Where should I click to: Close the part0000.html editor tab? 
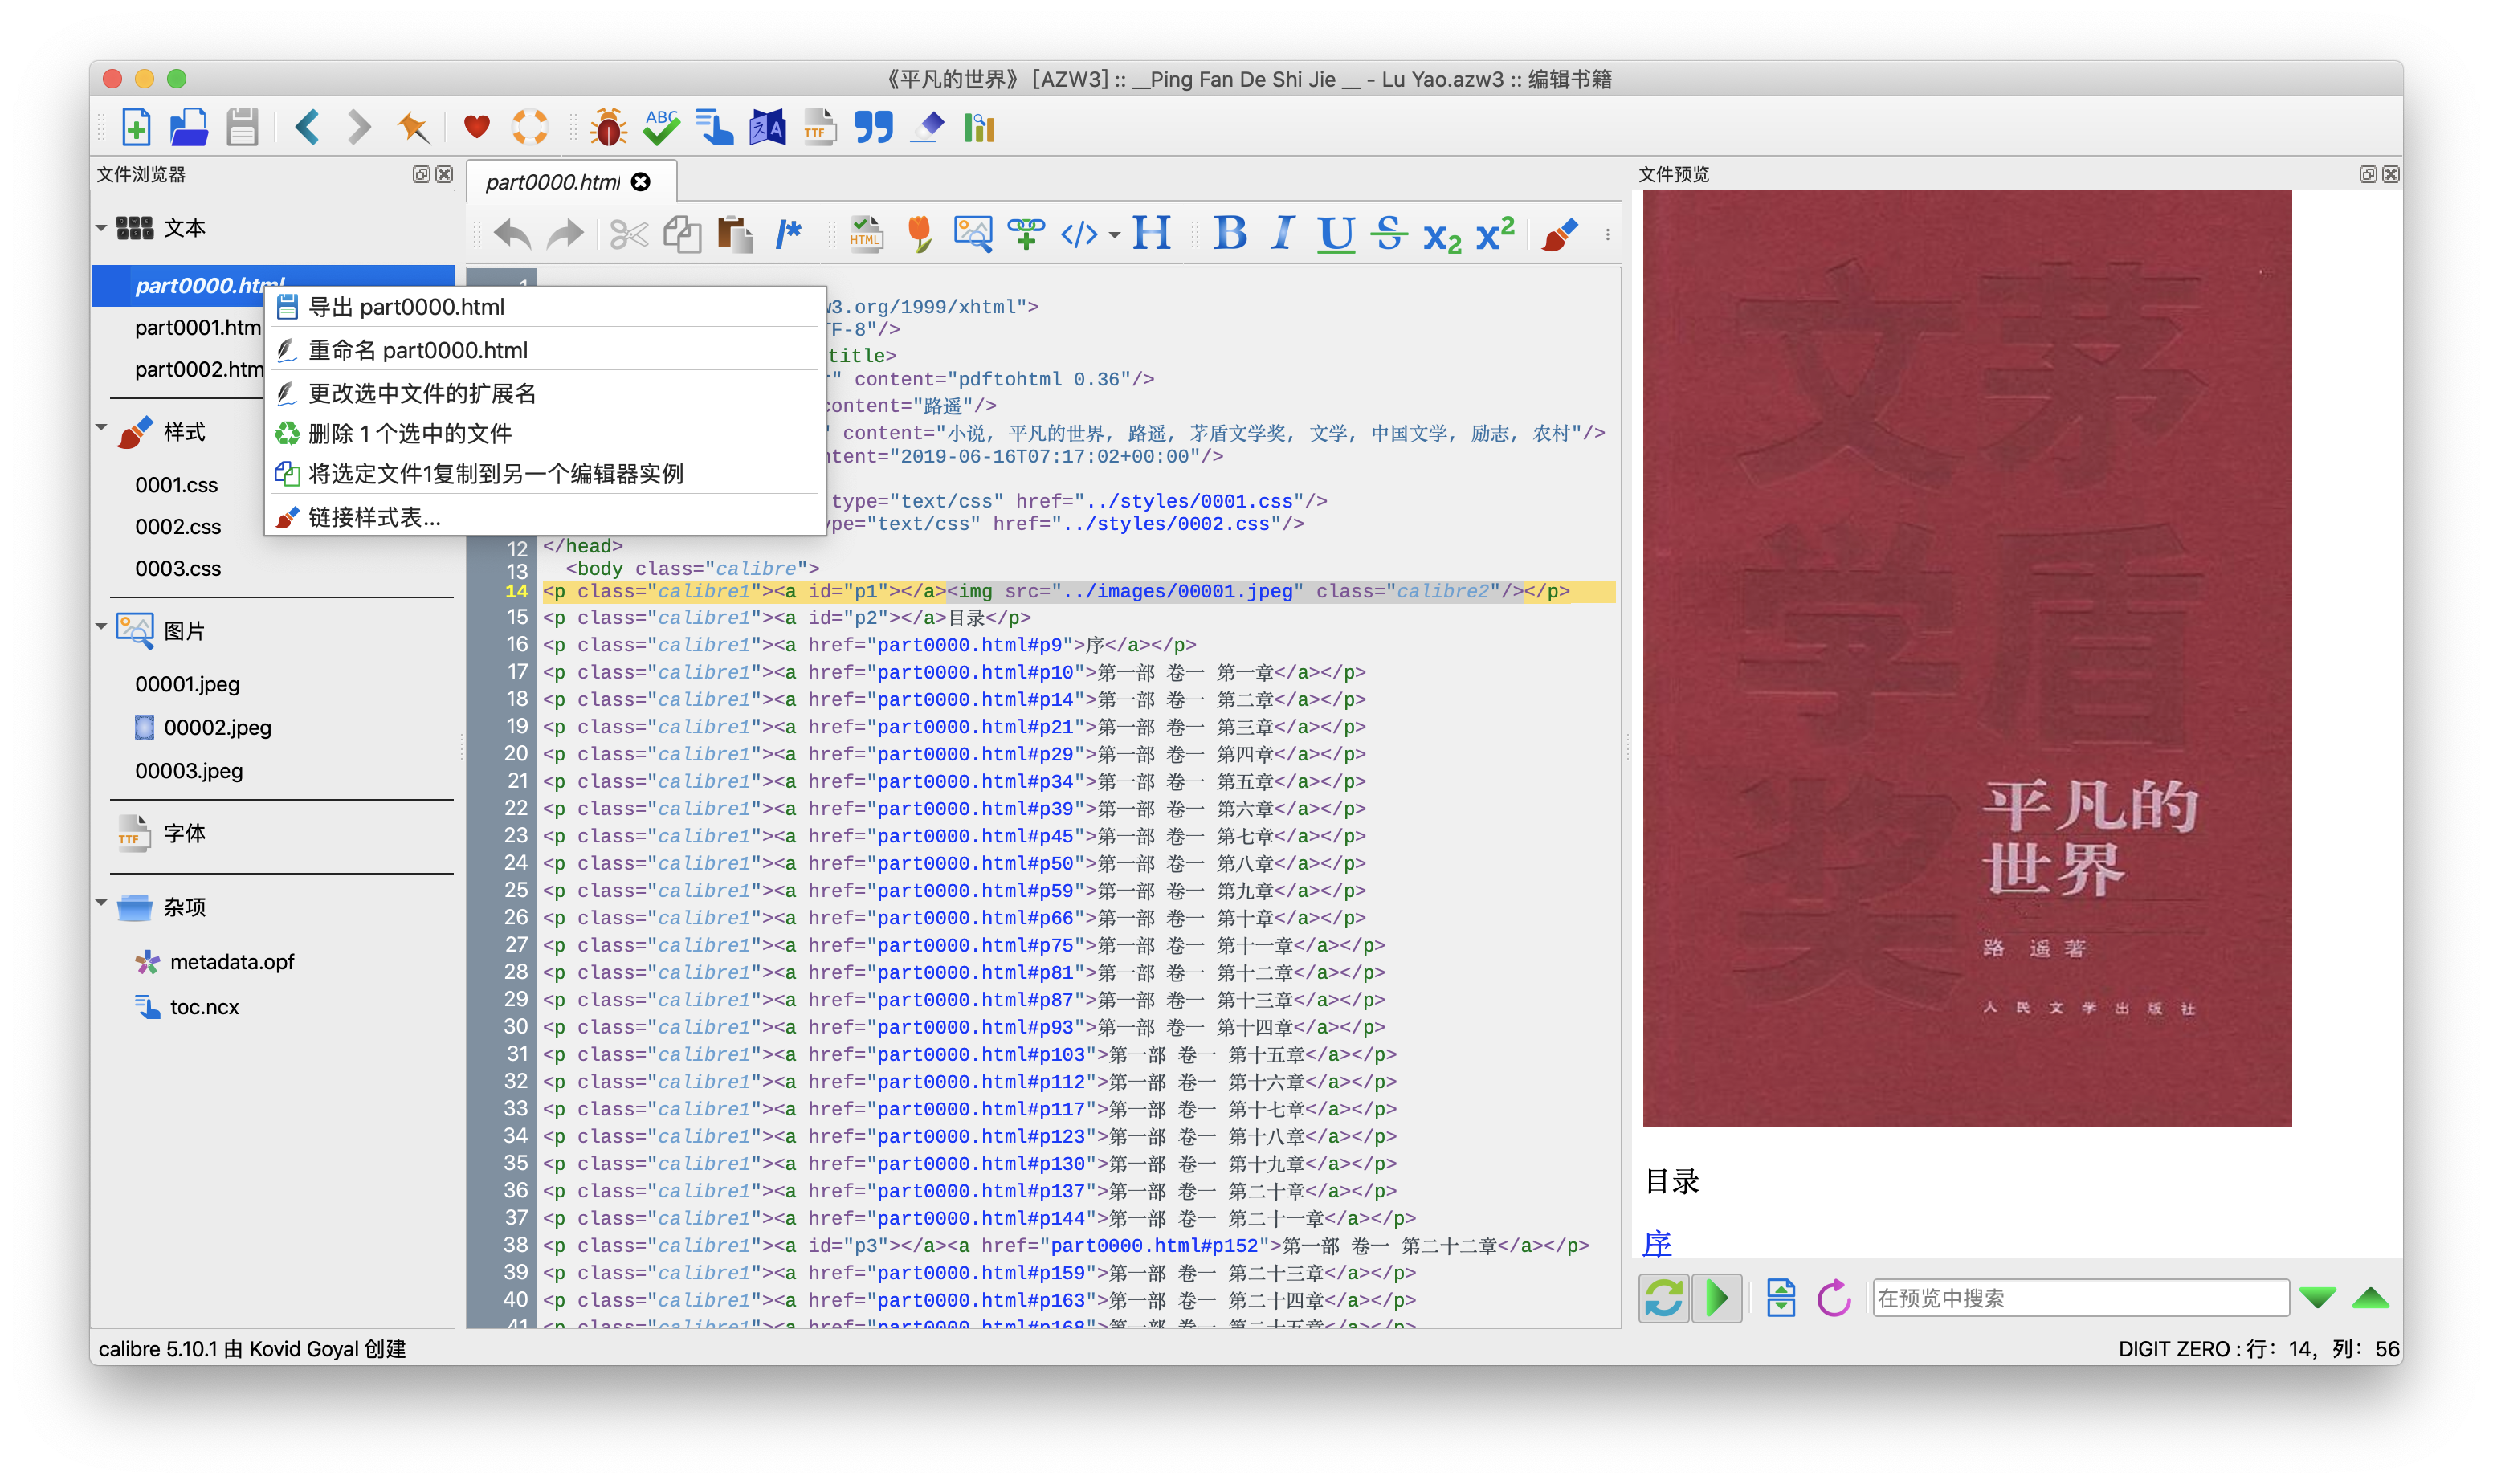(641, 181)
